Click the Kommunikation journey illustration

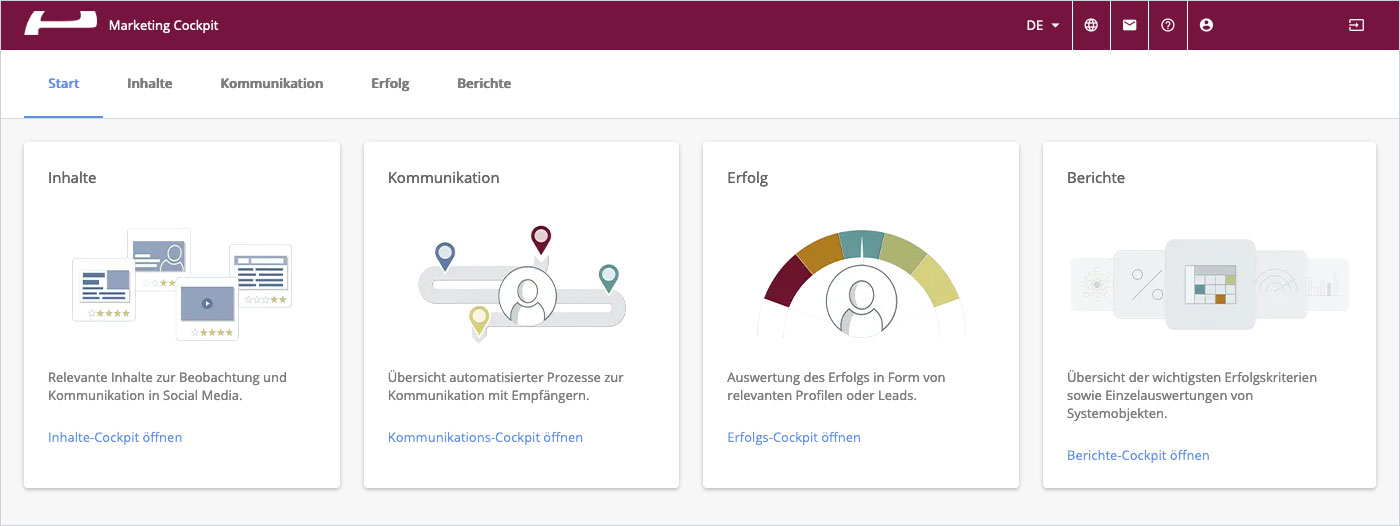tap(521, 285)
